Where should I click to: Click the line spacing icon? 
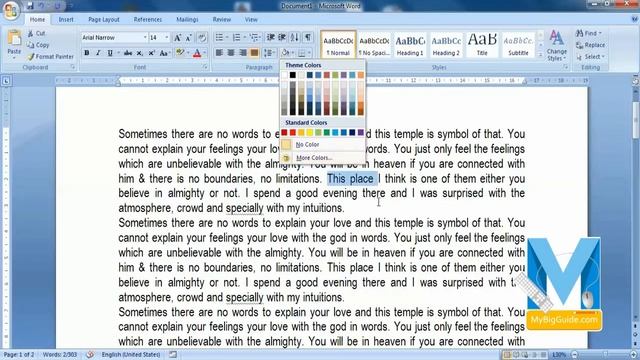click(268, 53)
